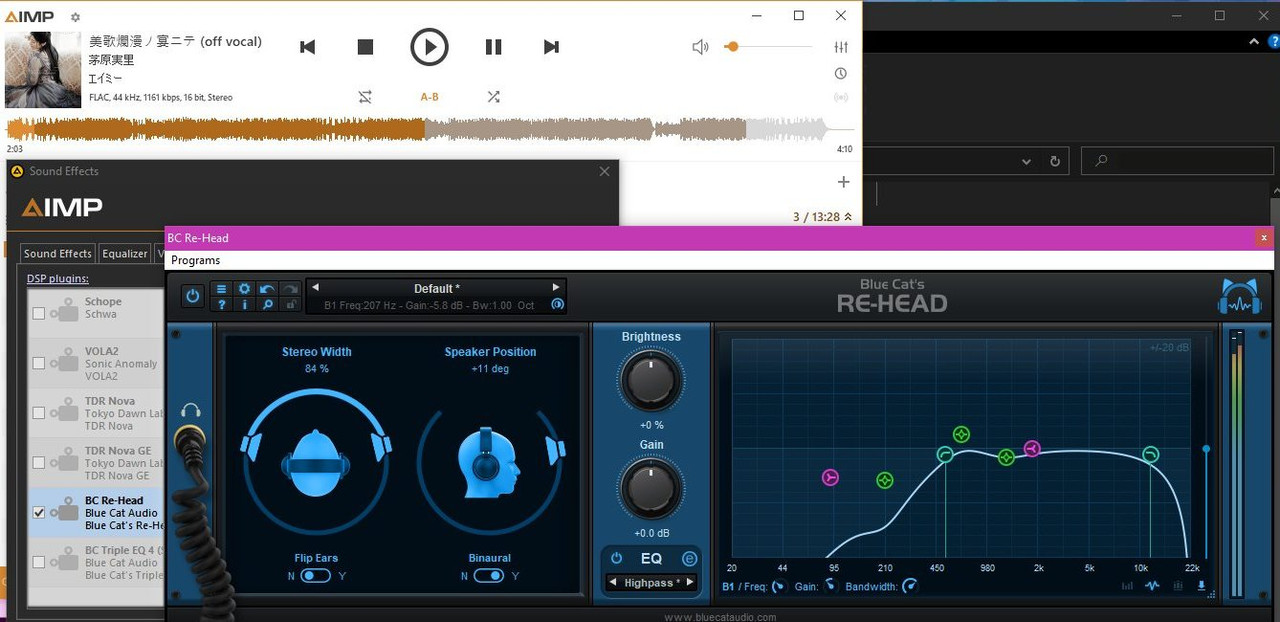Go to previous preset before Default

(315, 288)
